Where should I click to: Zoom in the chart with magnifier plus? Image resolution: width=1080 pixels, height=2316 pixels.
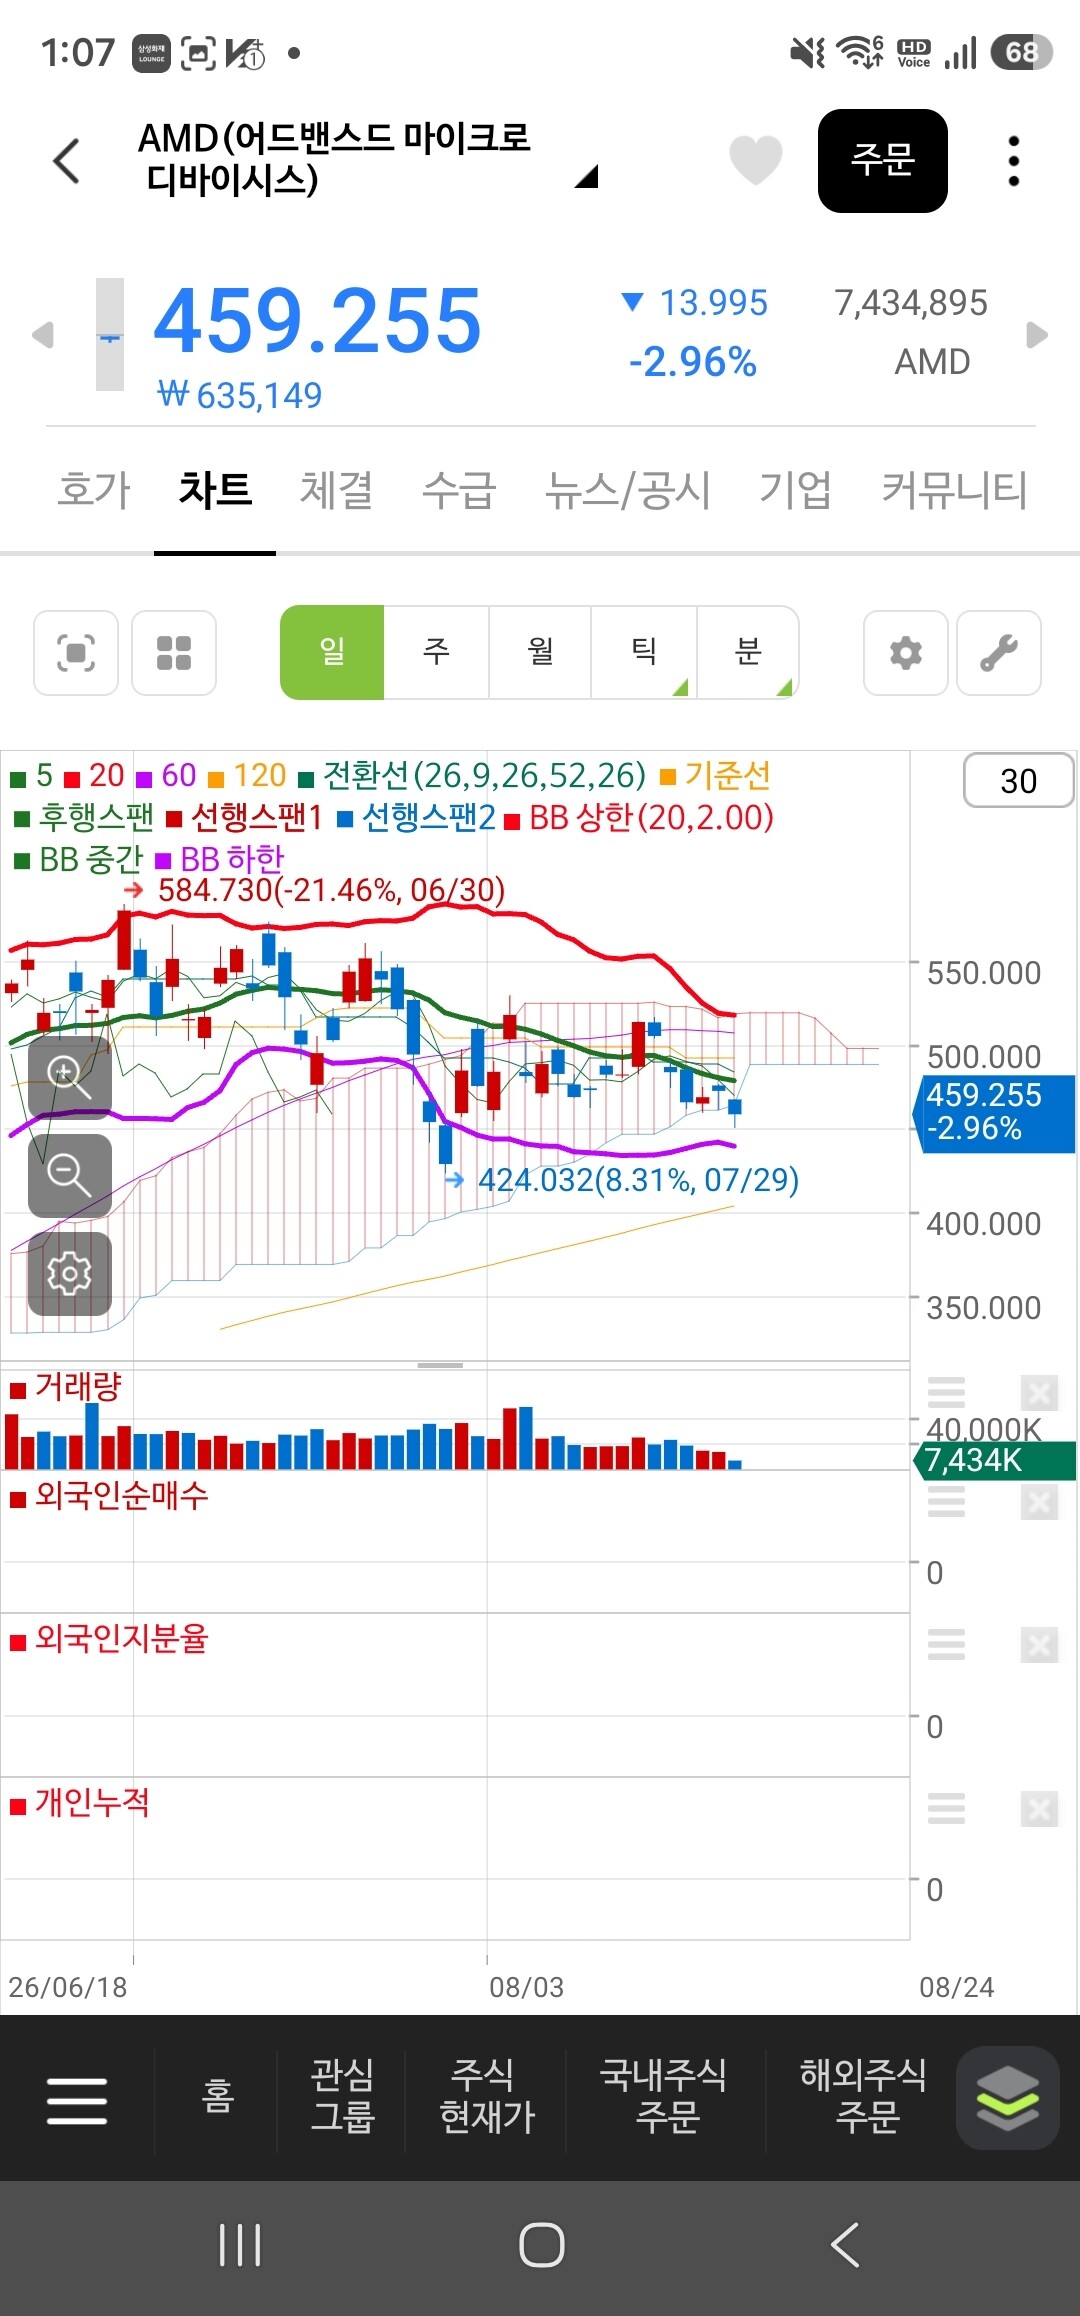coord(69,1077)
